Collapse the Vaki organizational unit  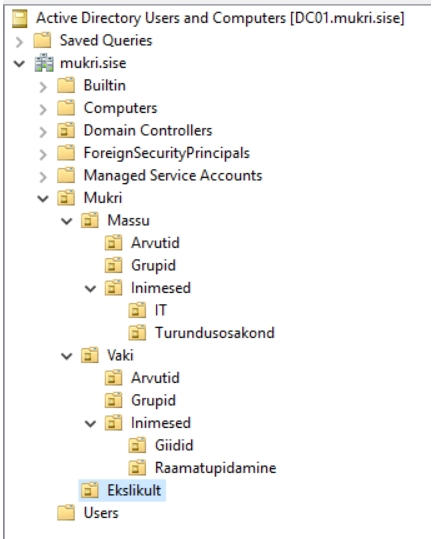pos(66,356)
